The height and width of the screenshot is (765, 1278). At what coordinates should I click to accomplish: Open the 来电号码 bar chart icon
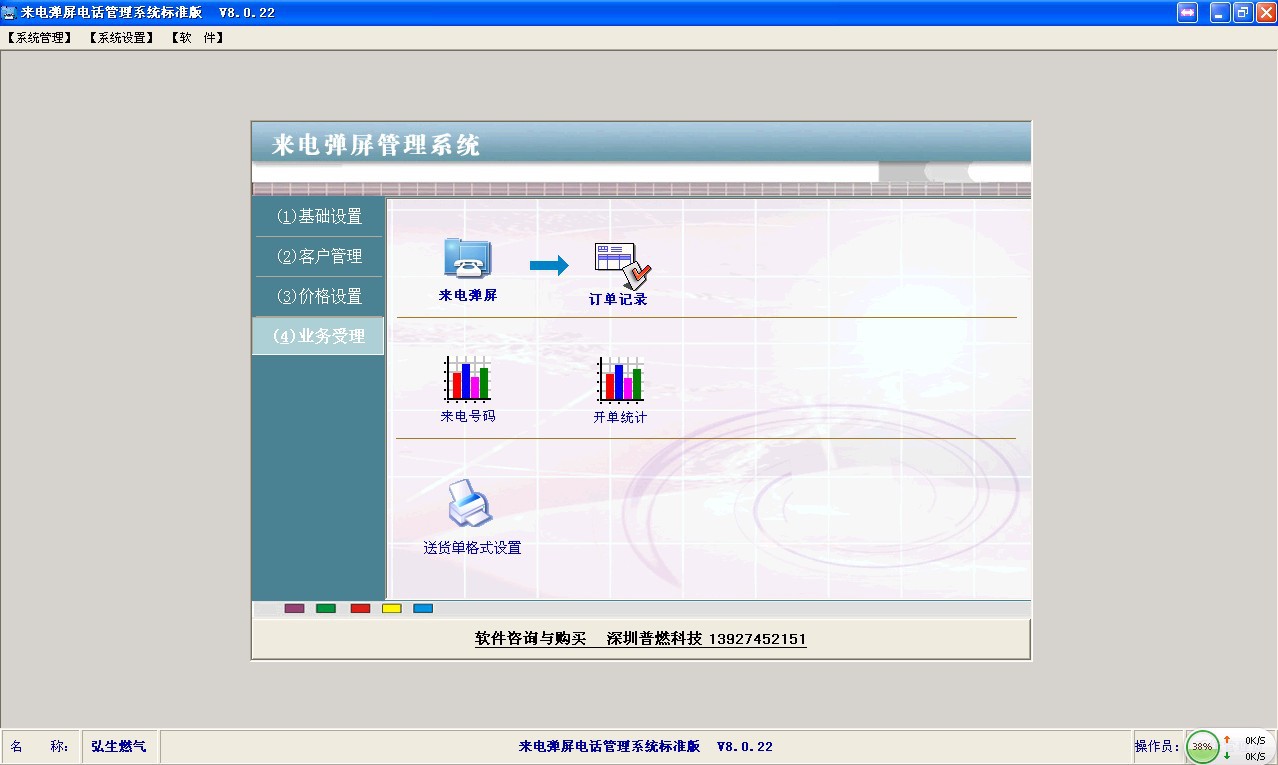coord(467,379)
